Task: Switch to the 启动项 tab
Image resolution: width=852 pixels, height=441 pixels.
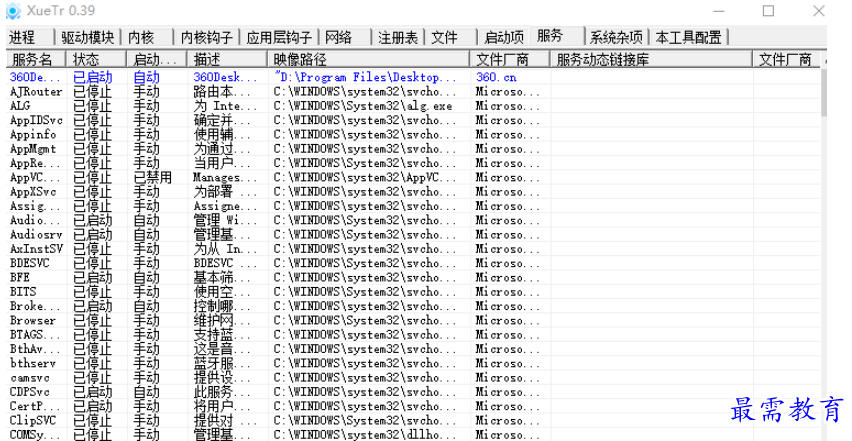Action: click(504, 37)
